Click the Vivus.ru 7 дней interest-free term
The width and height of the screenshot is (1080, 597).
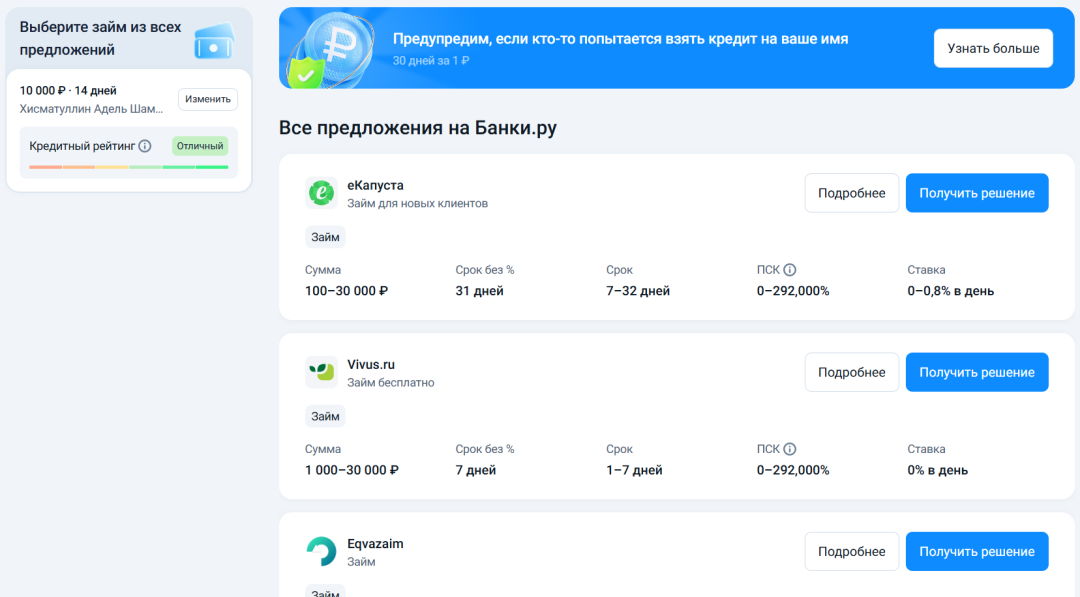tap(476, 470)
